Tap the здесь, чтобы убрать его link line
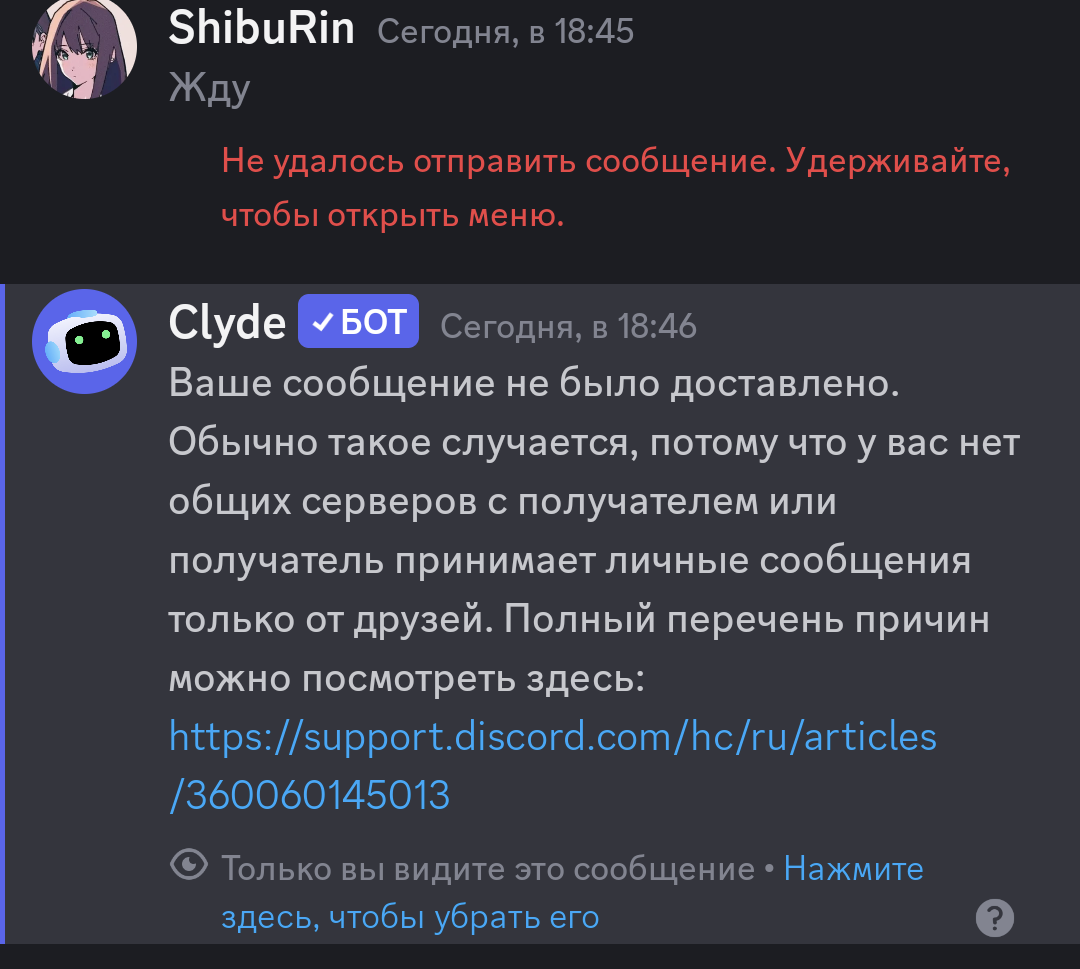Image resolution: width=1080 pixels, height=969 pixels. coord(411,917)
